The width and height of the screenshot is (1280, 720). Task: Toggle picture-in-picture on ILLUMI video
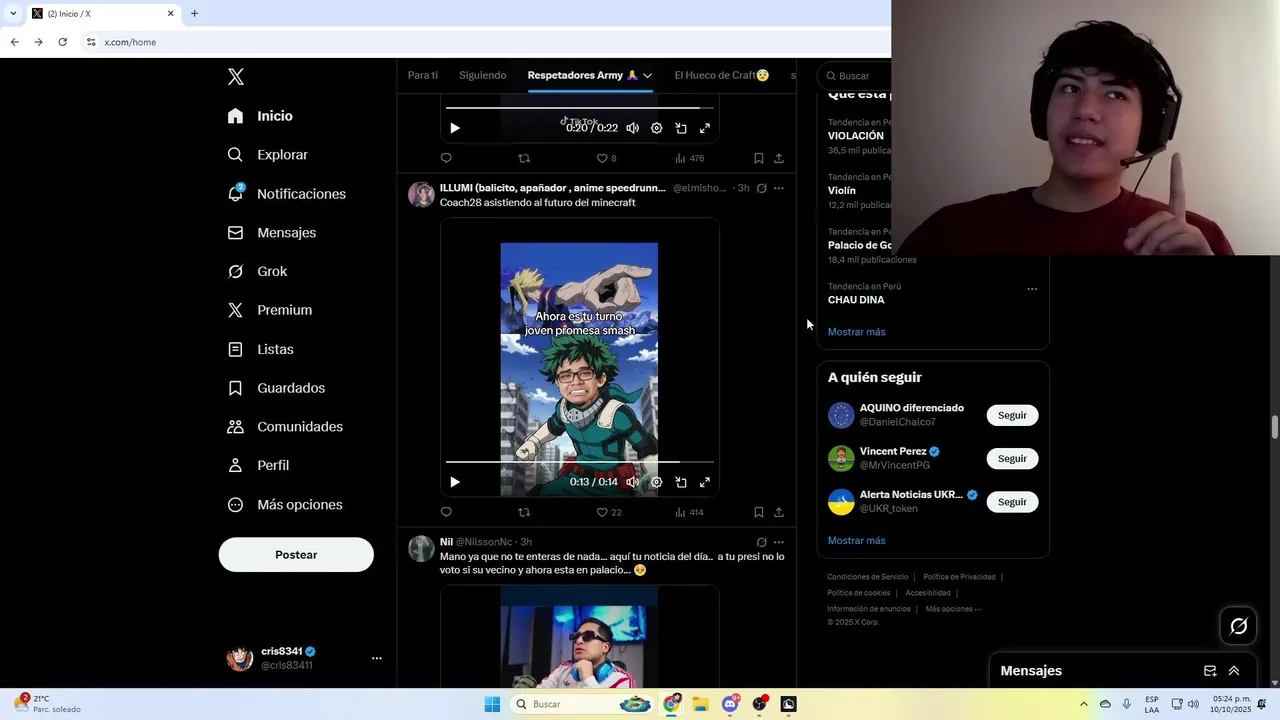coord(681,482)
